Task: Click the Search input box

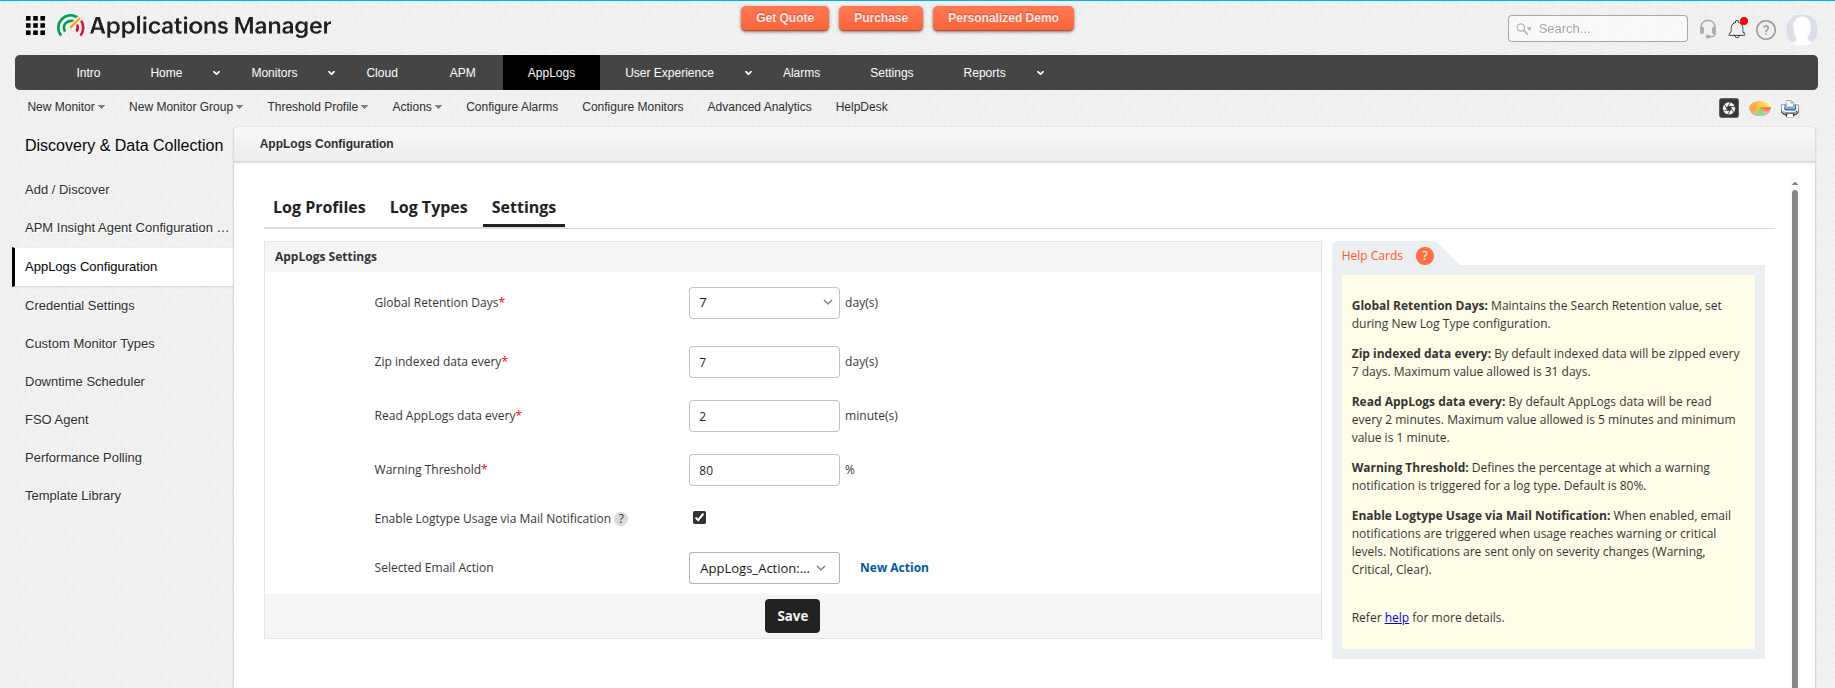Action: click(x=1598, y=29)
